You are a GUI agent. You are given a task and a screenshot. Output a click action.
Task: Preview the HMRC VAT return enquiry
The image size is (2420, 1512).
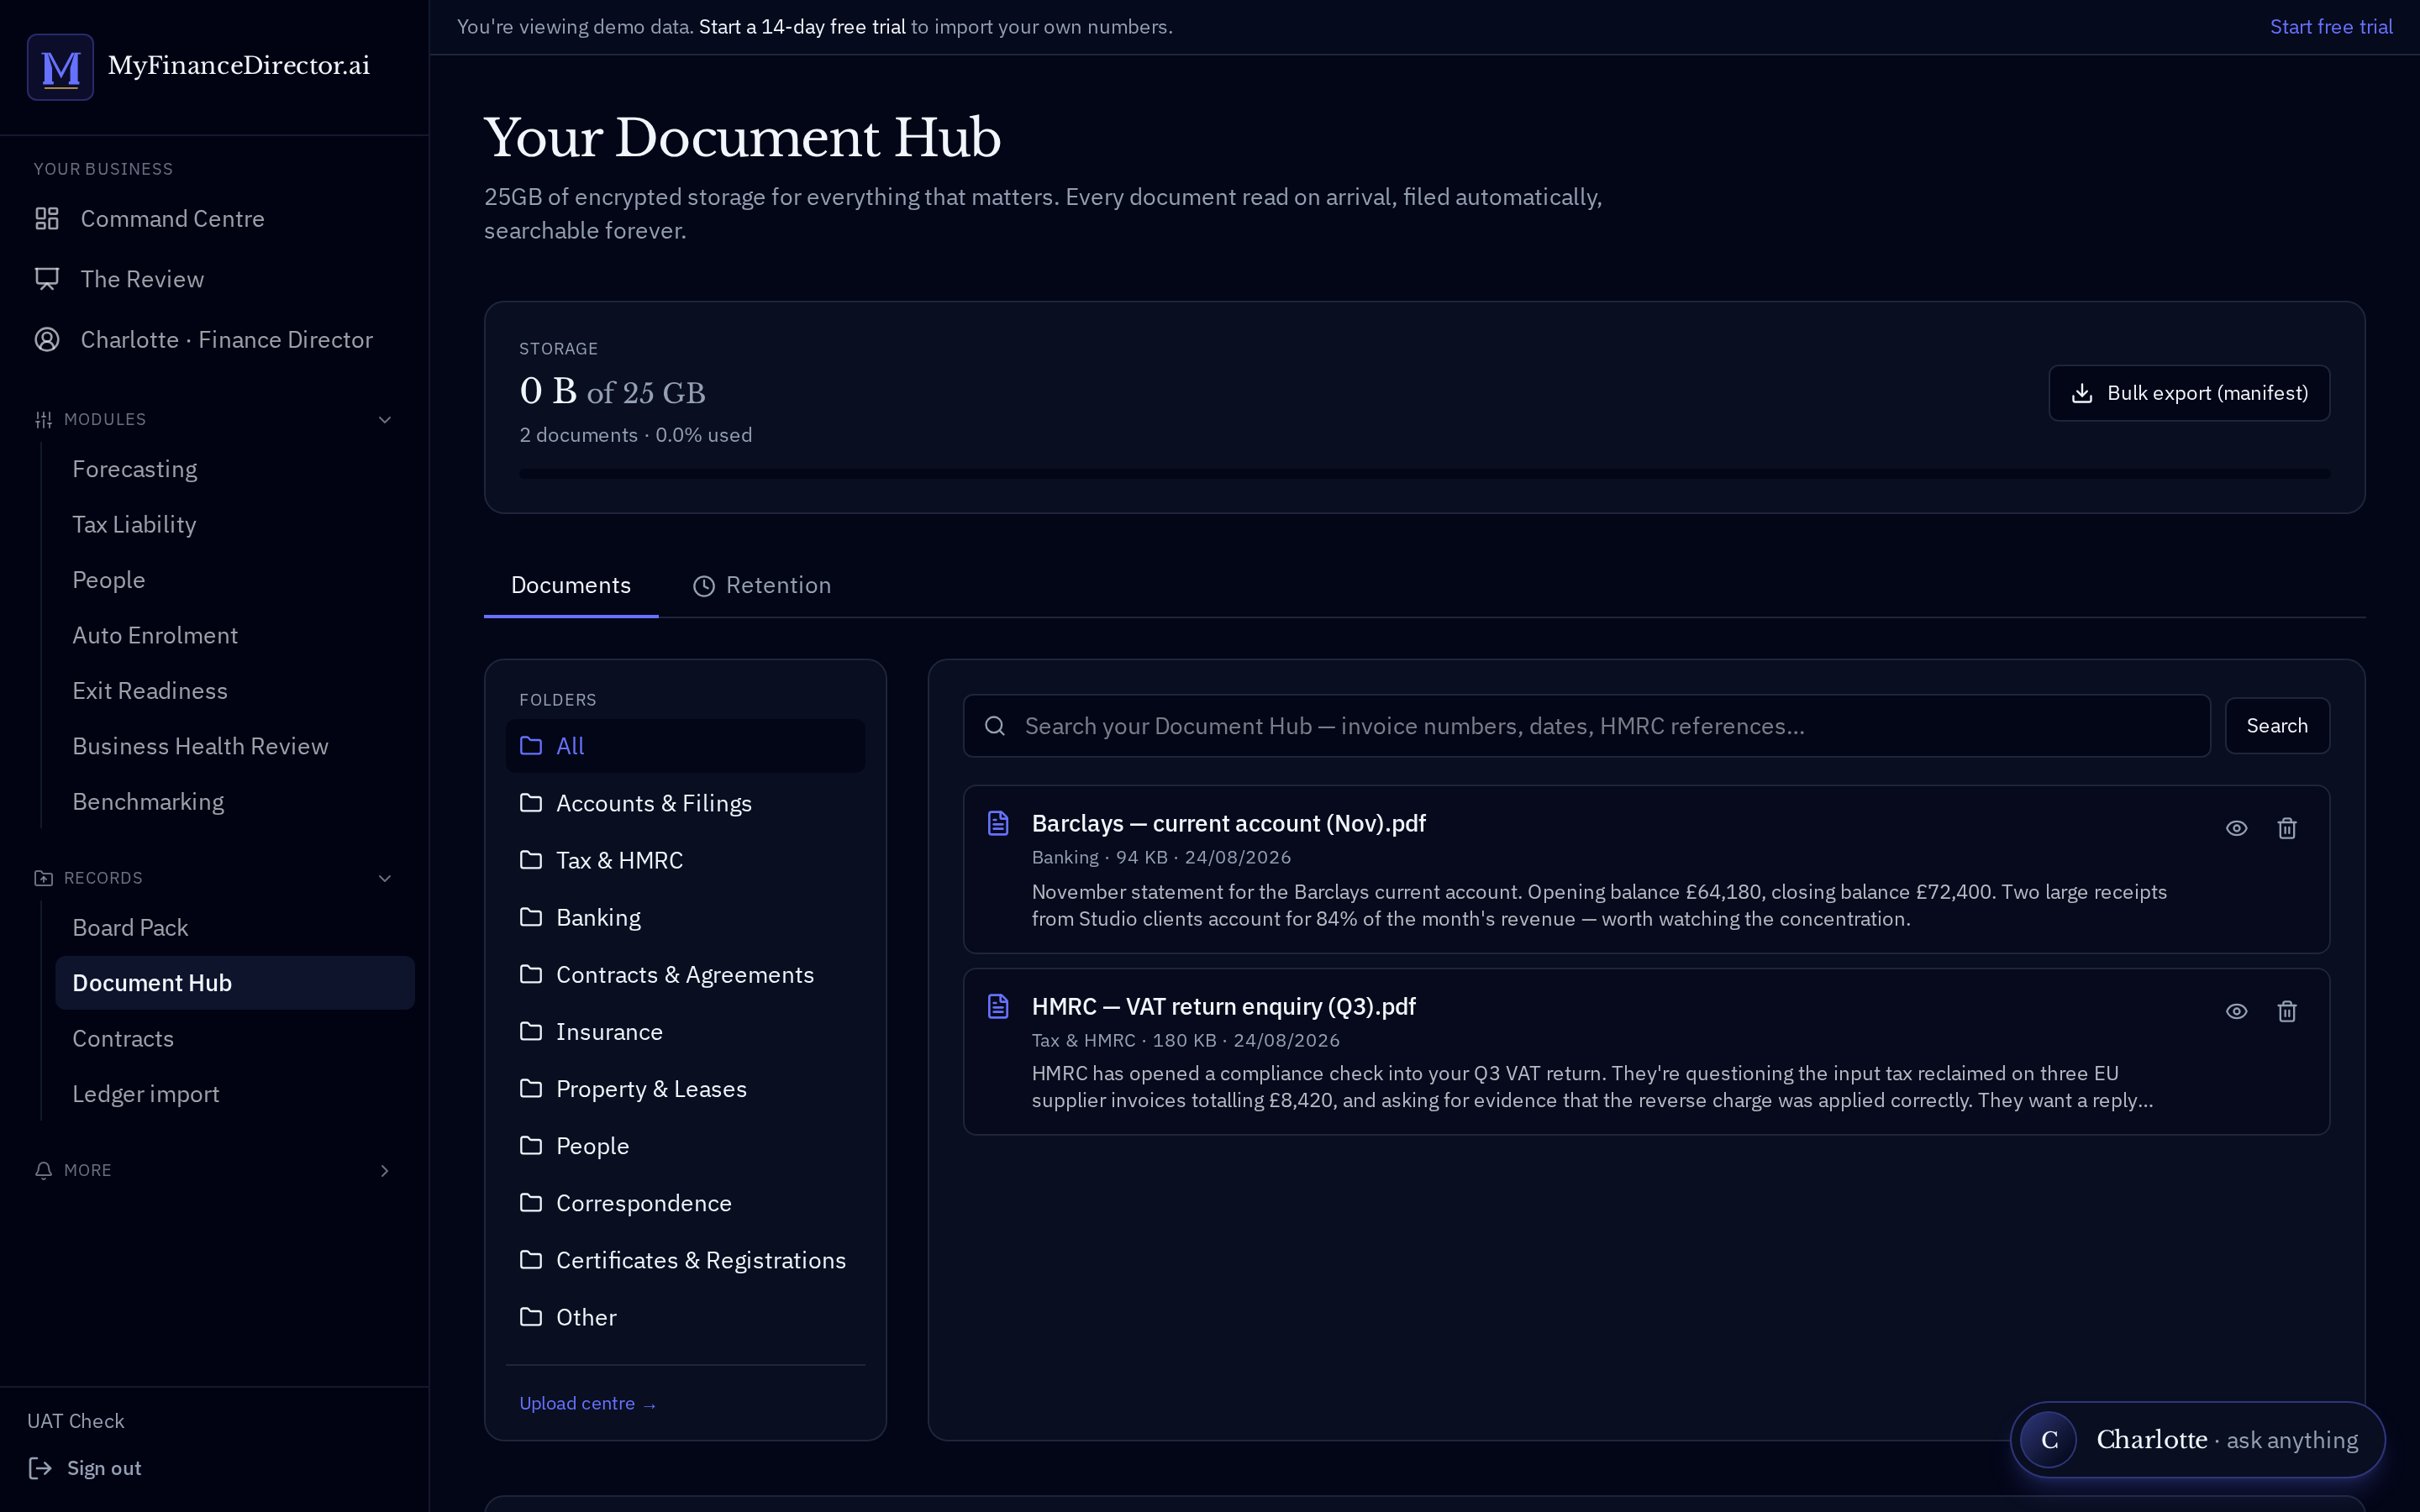[x=2237, y=1011]
